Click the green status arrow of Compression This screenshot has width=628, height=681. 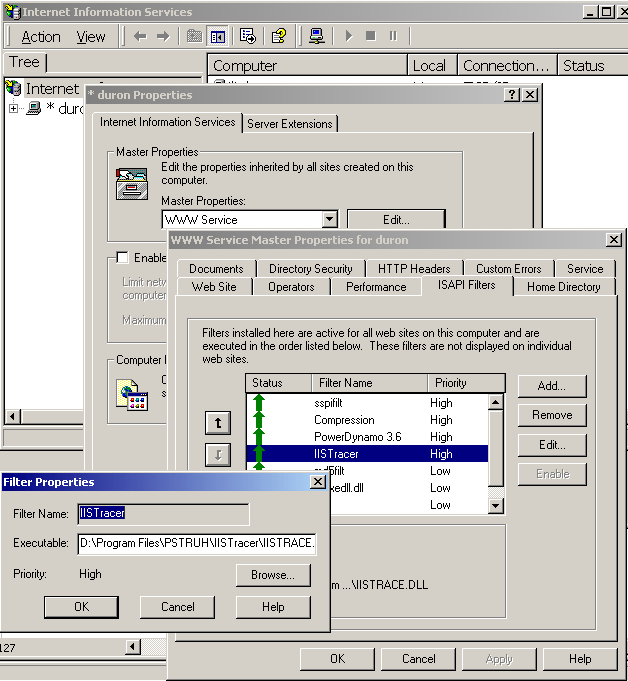[259, 420]
